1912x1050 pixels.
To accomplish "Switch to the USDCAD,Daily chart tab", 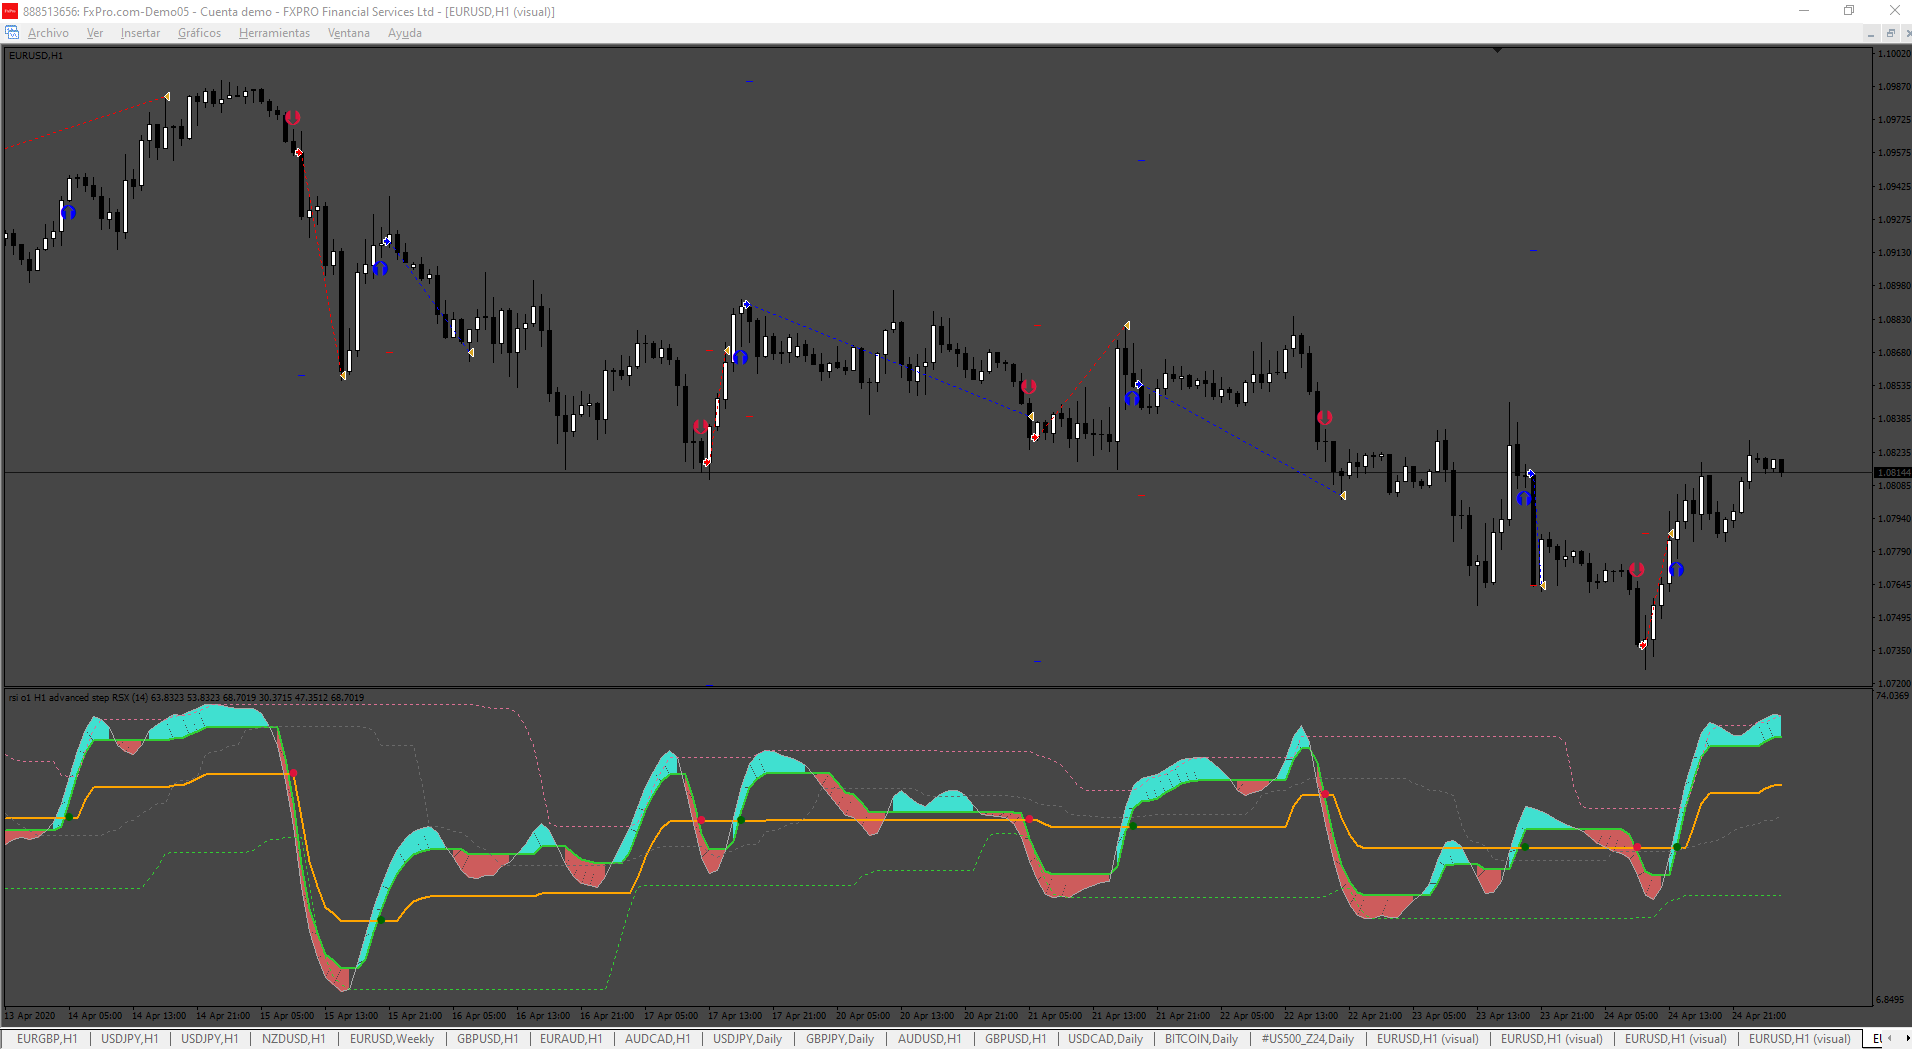I will tap(1106, 1039).
